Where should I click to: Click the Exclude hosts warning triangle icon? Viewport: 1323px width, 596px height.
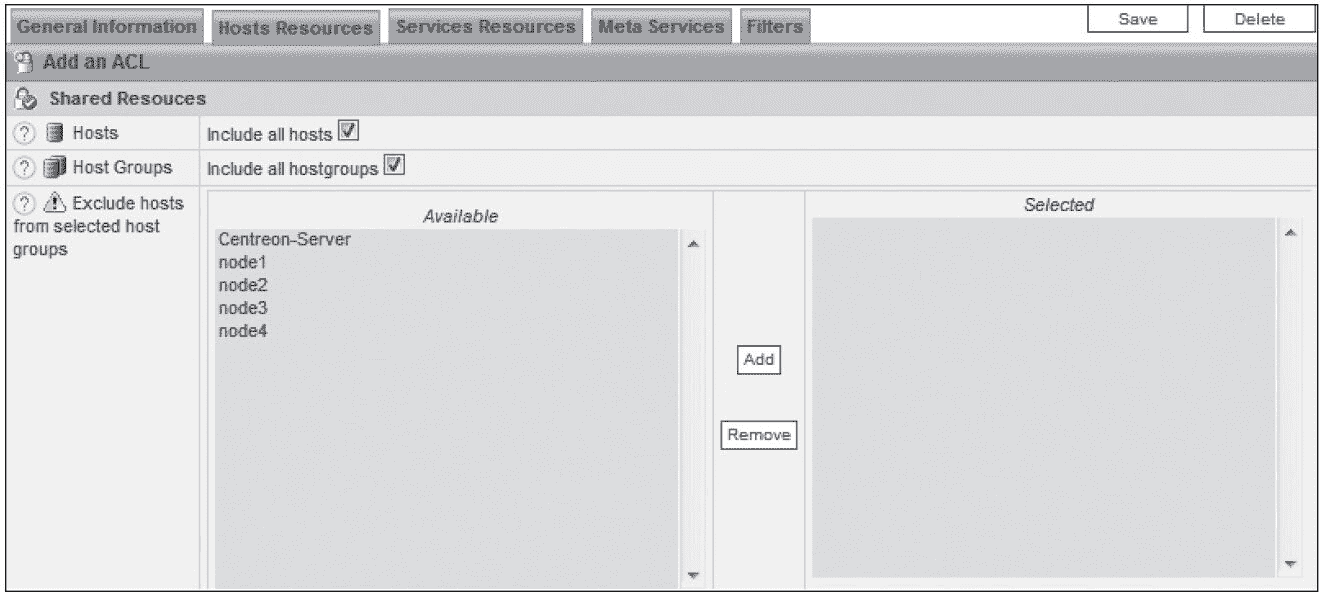pyautogui.click(x=55, y=204)
